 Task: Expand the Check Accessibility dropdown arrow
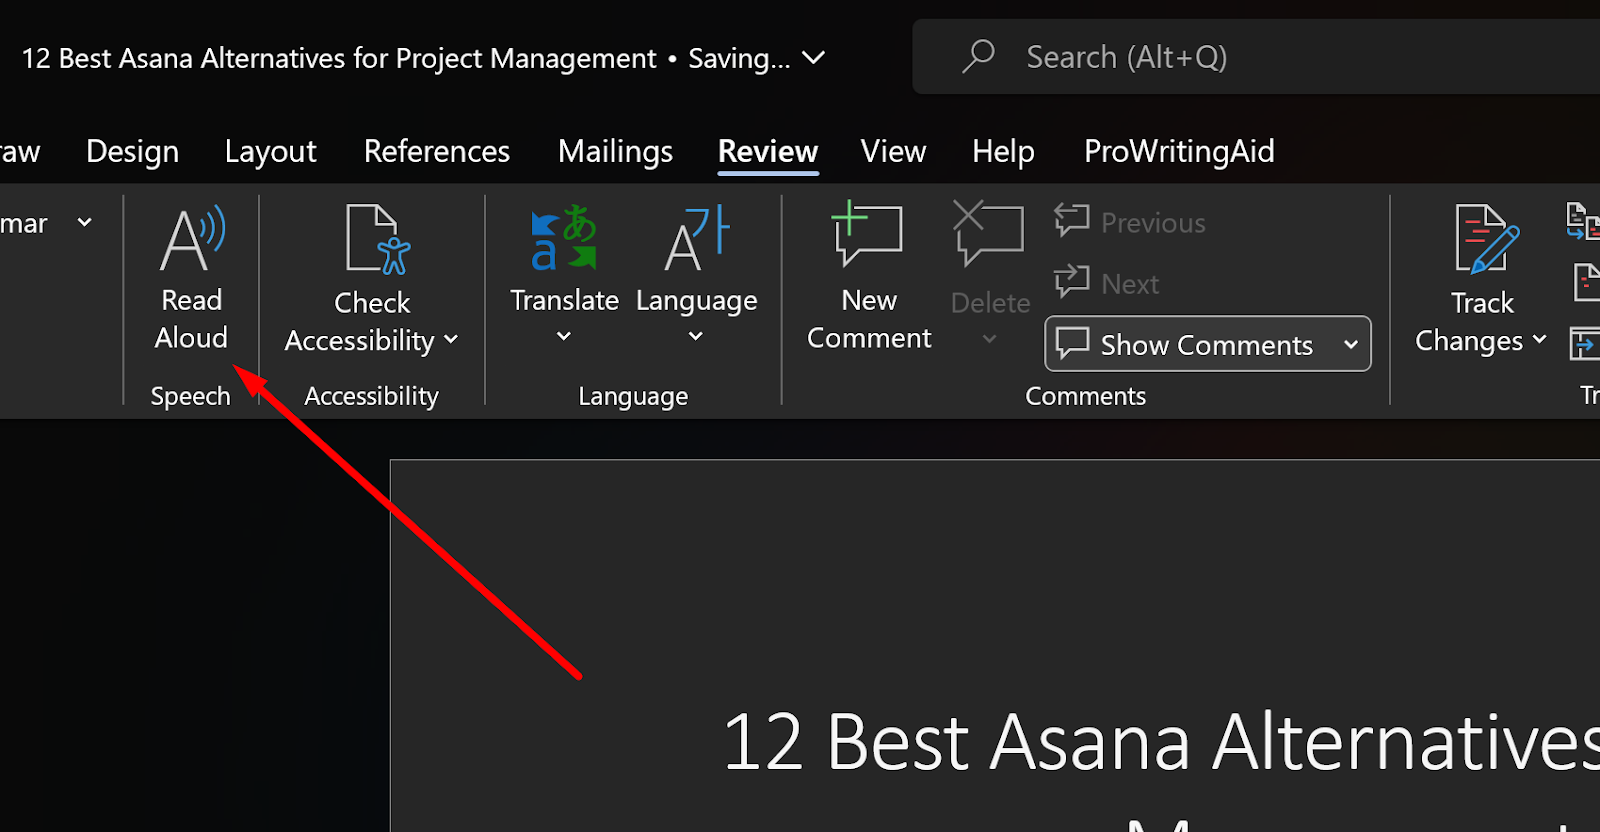tap(451, 340)
